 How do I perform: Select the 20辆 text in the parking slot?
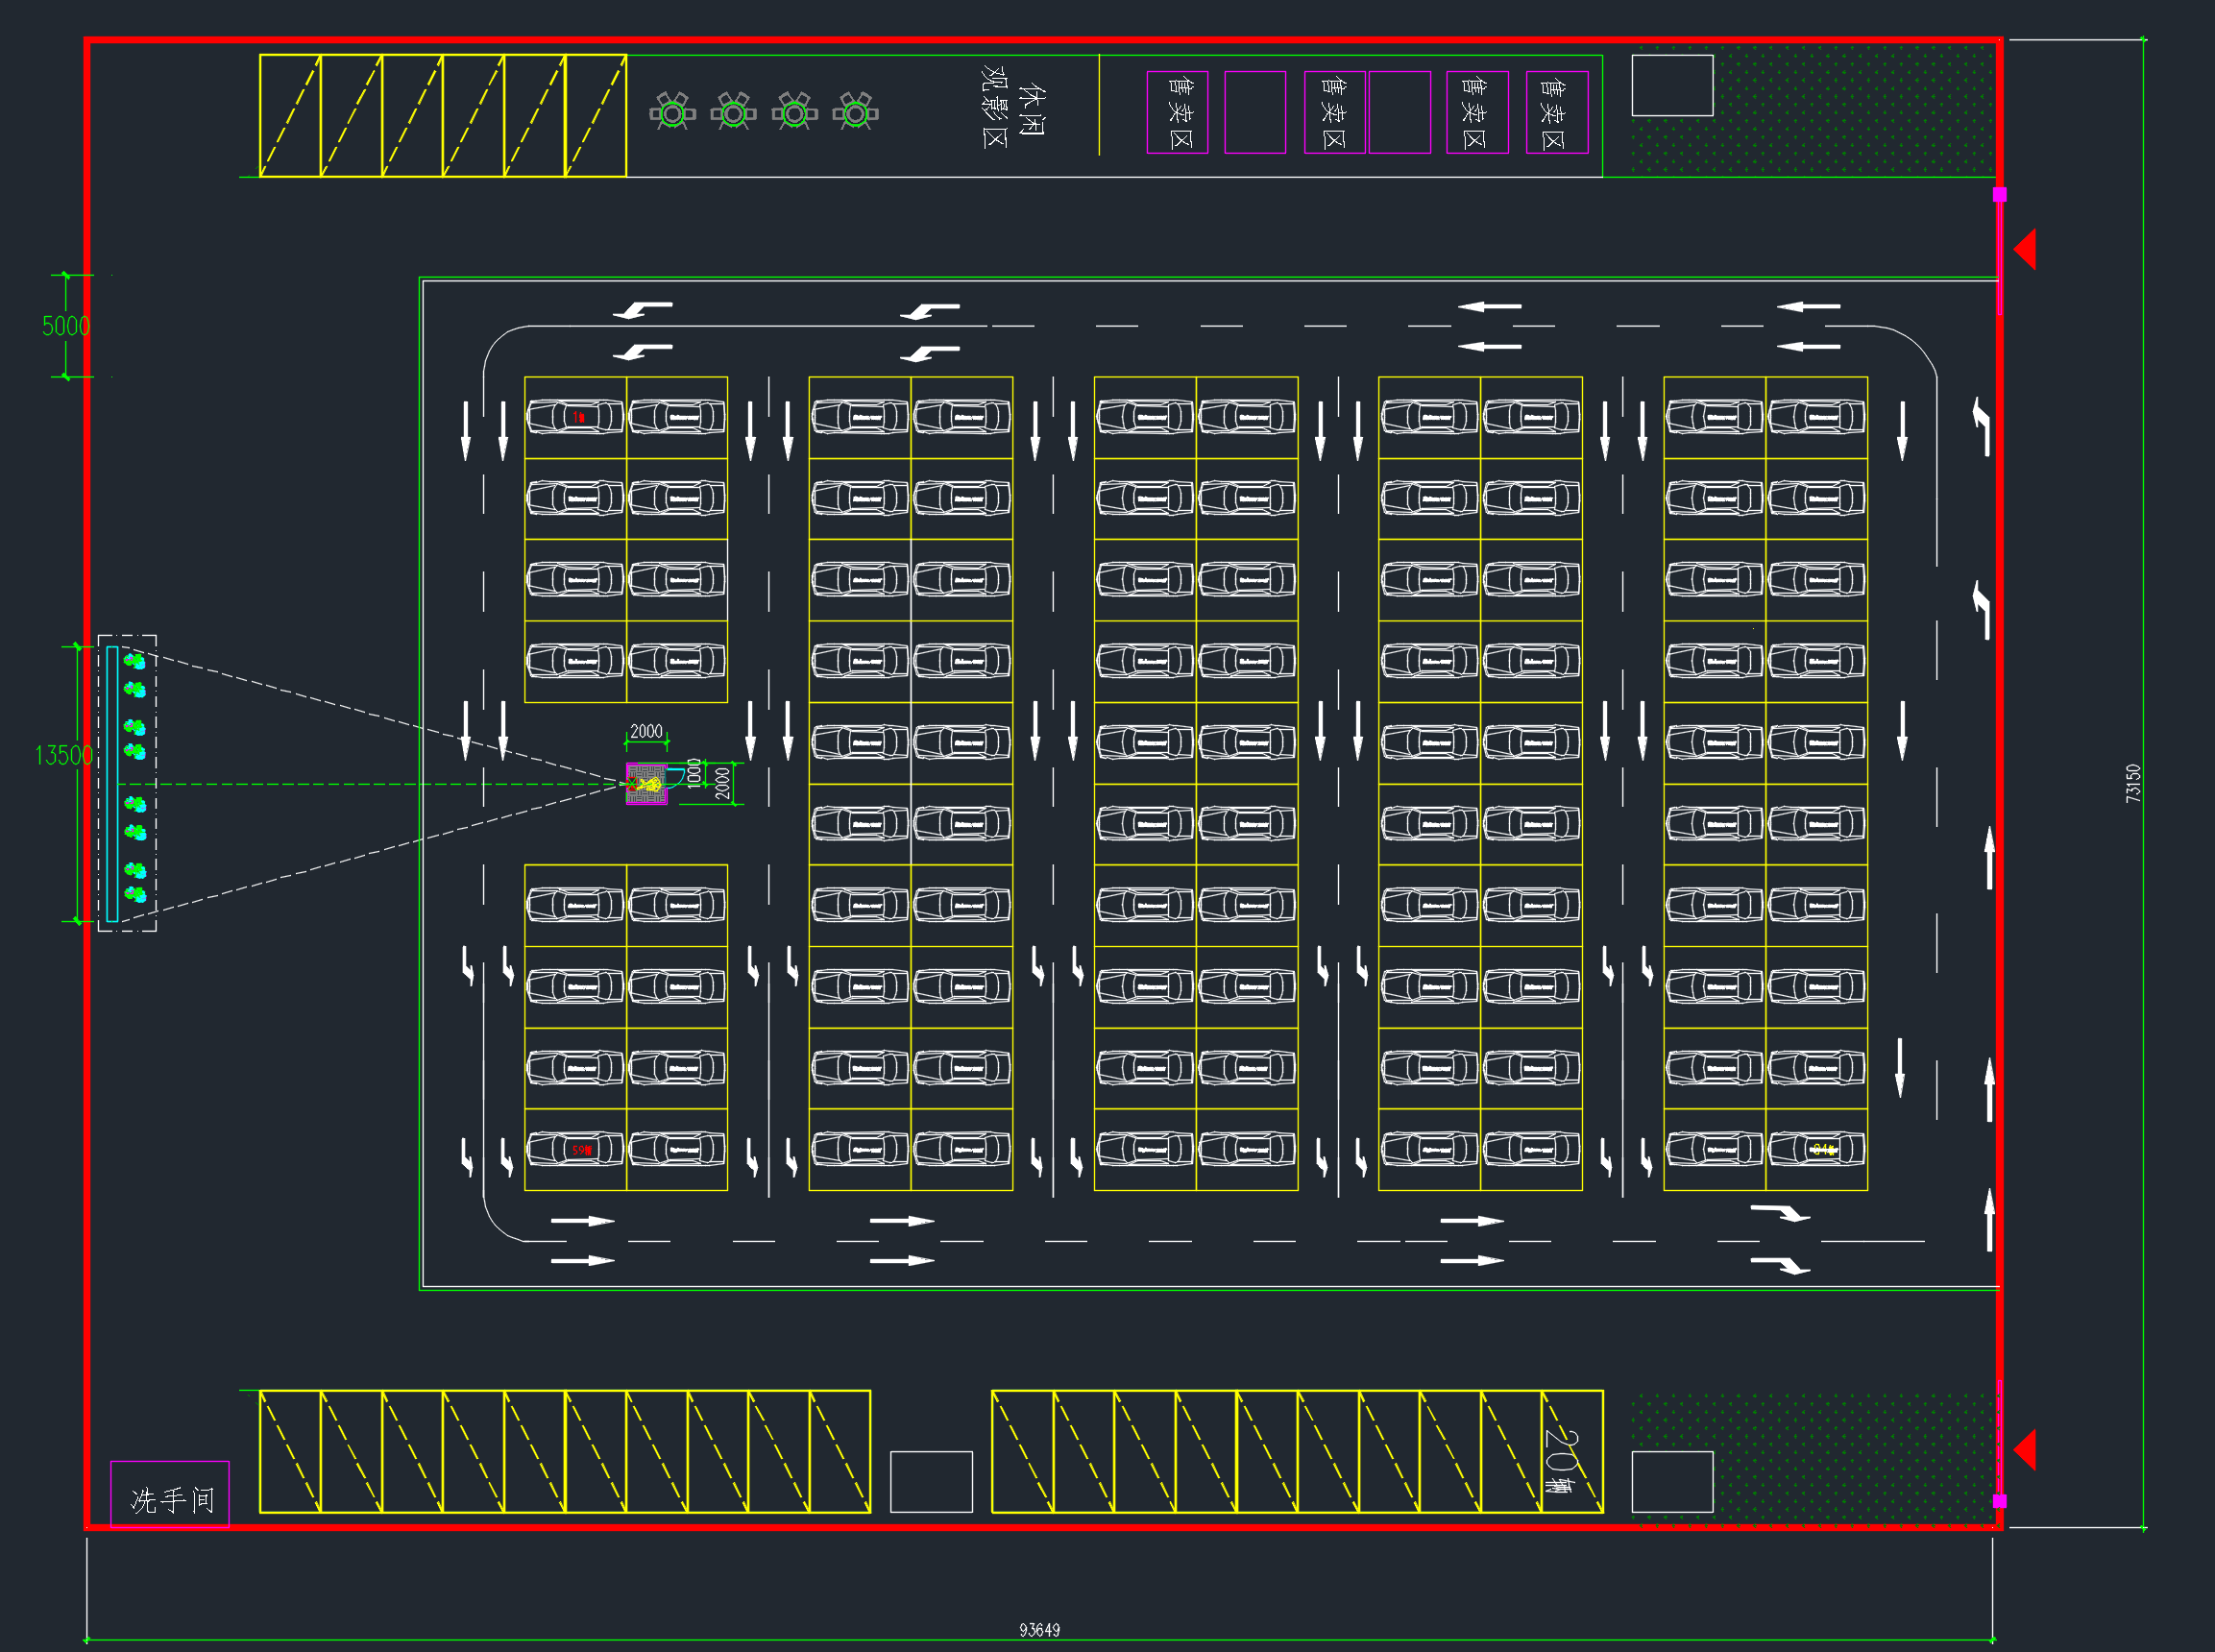click(x=1561, y=1460)
